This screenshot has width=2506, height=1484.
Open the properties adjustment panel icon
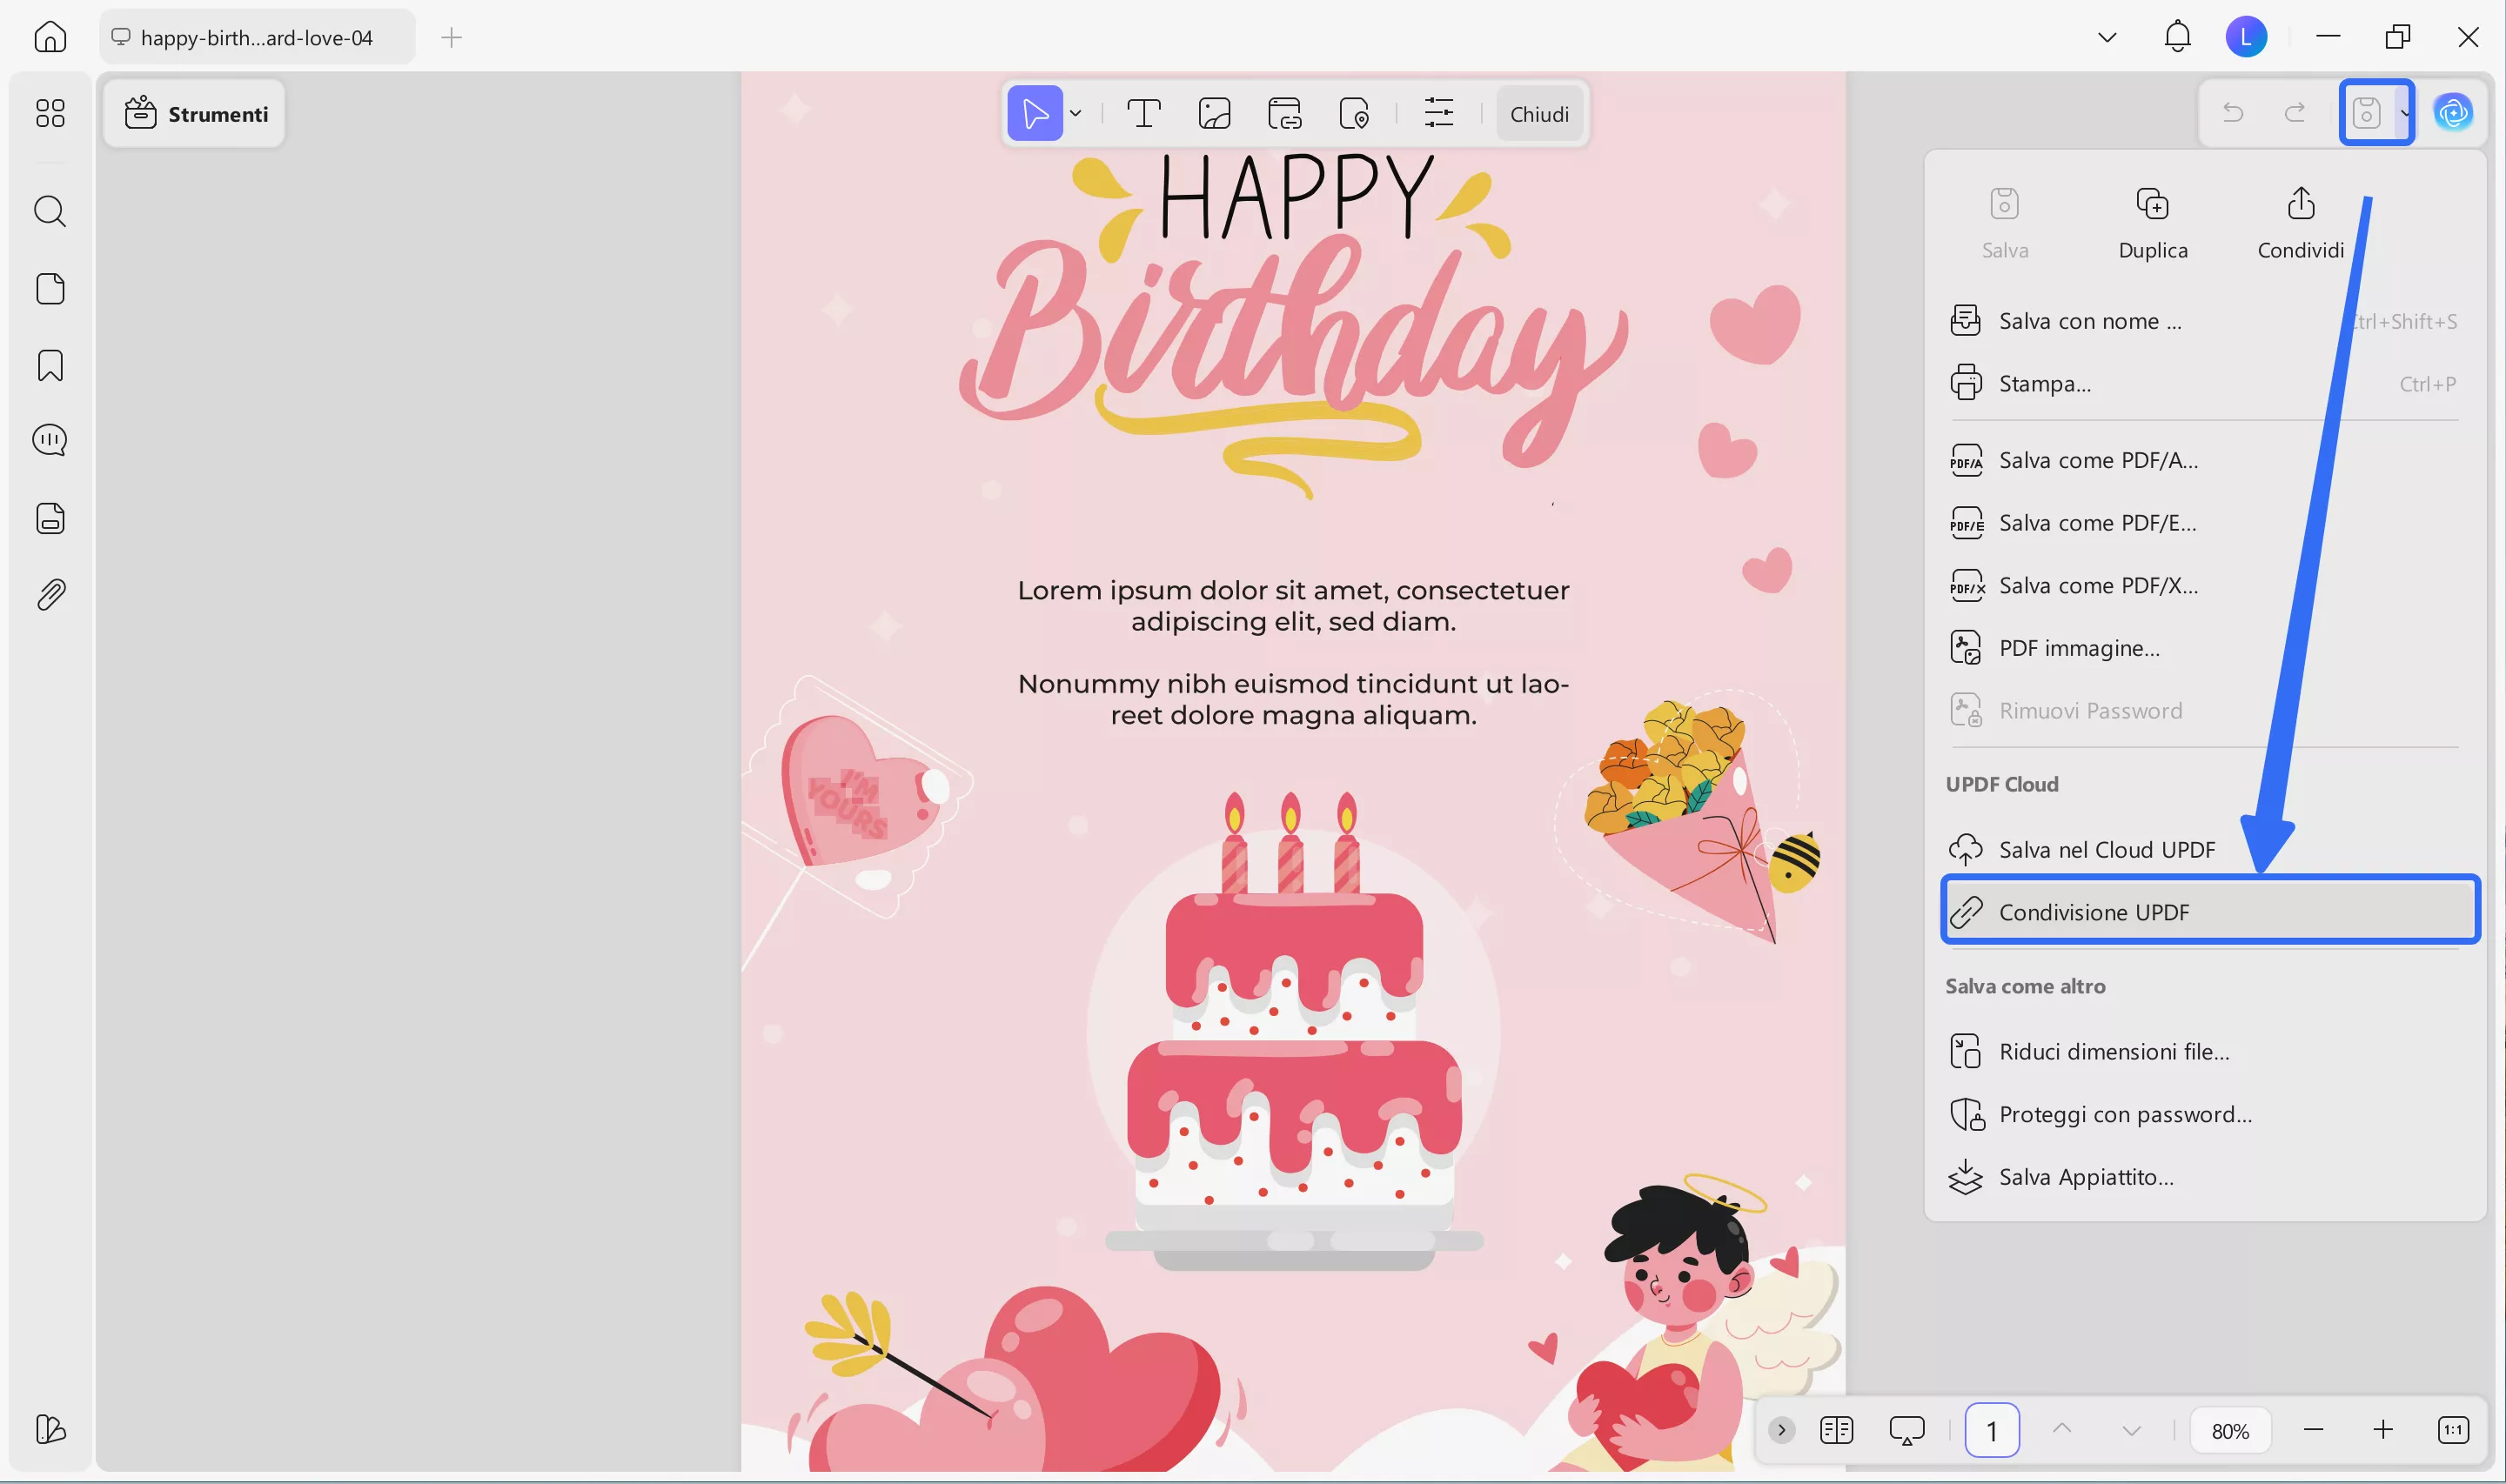[x=1439, y=113]
